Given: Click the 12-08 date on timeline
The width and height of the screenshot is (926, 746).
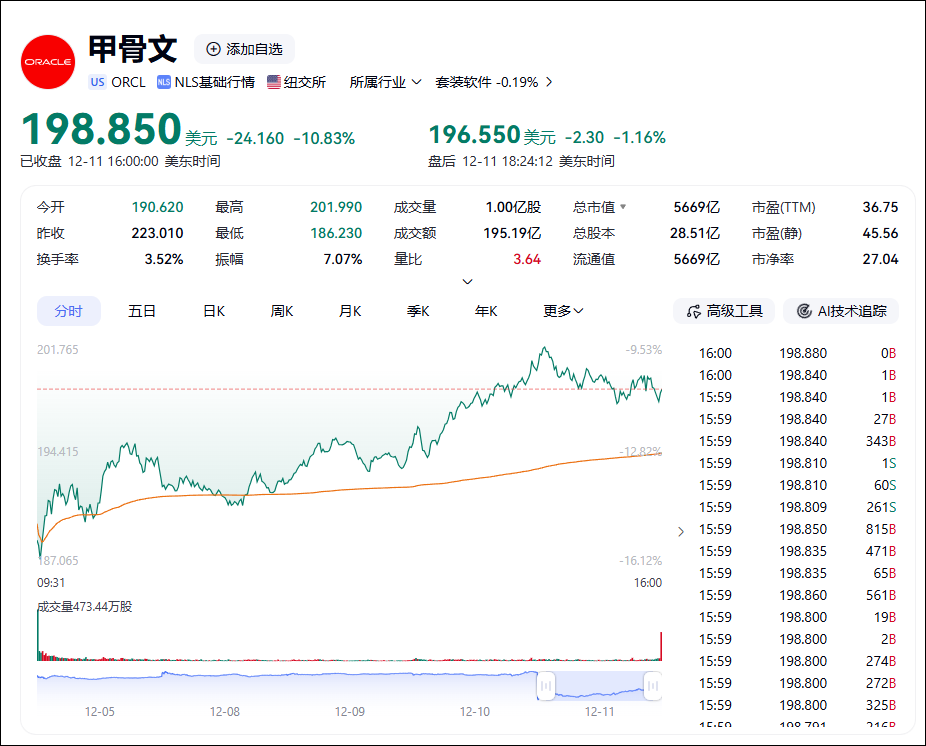Looking at the screenshot, I should [x=225, y=712].
